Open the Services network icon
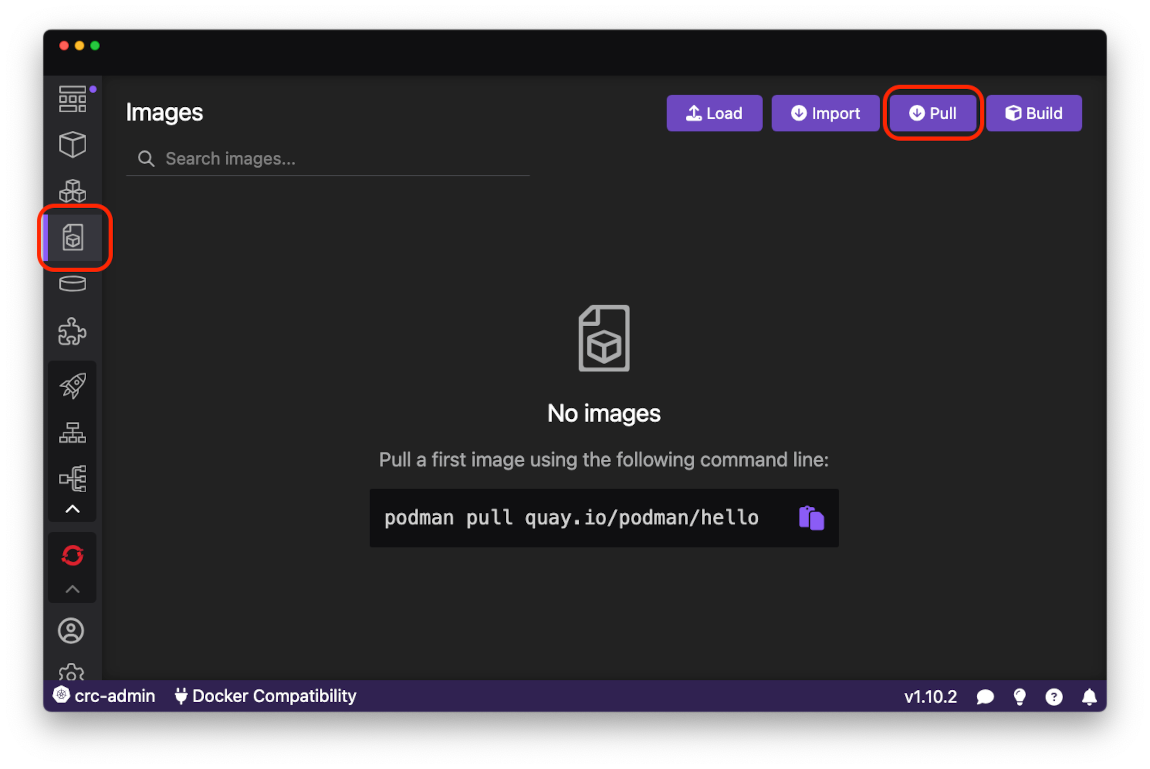 tap(72, 433)
